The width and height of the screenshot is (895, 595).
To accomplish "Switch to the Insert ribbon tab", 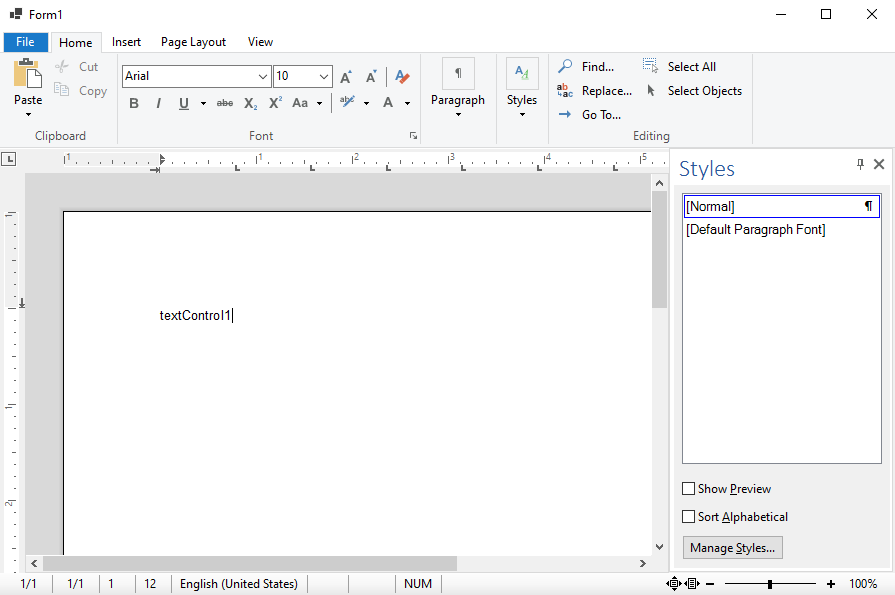I will pyautogui.click(x=126, y=42).
